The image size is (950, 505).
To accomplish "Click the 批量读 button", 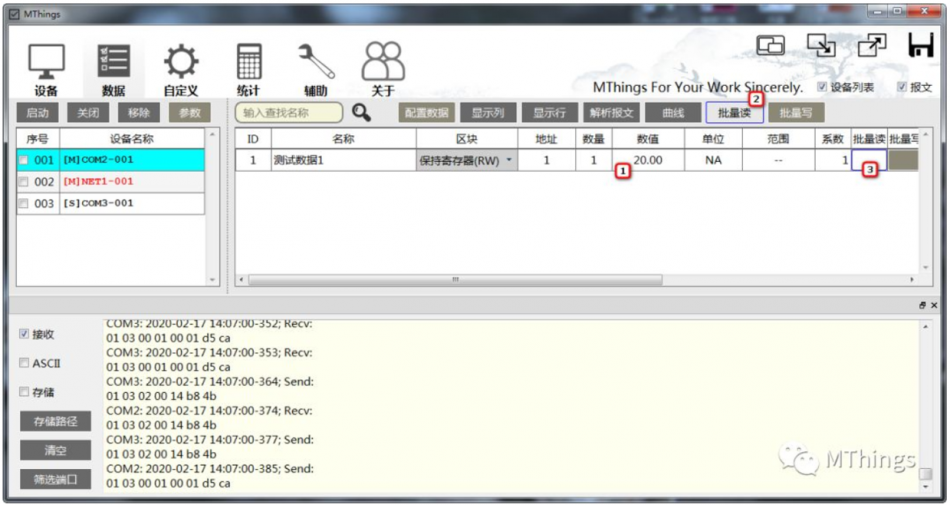I will pyautogui.click(x=734, y=113).
